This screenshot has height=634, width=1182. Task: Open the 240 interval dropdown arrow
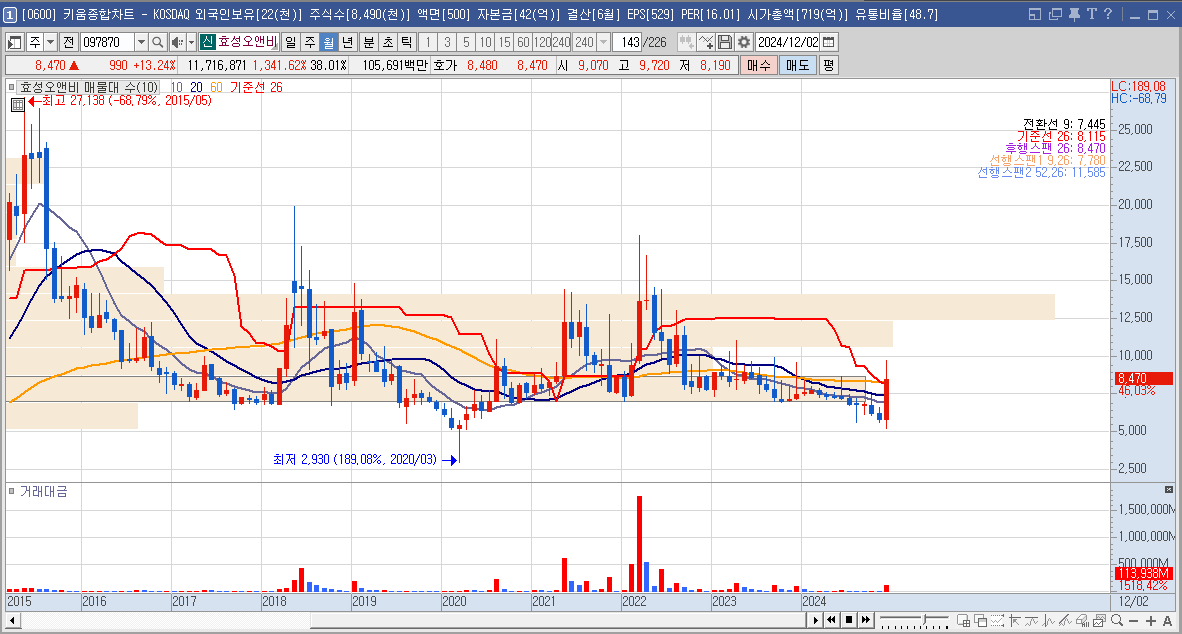point(603,42)
